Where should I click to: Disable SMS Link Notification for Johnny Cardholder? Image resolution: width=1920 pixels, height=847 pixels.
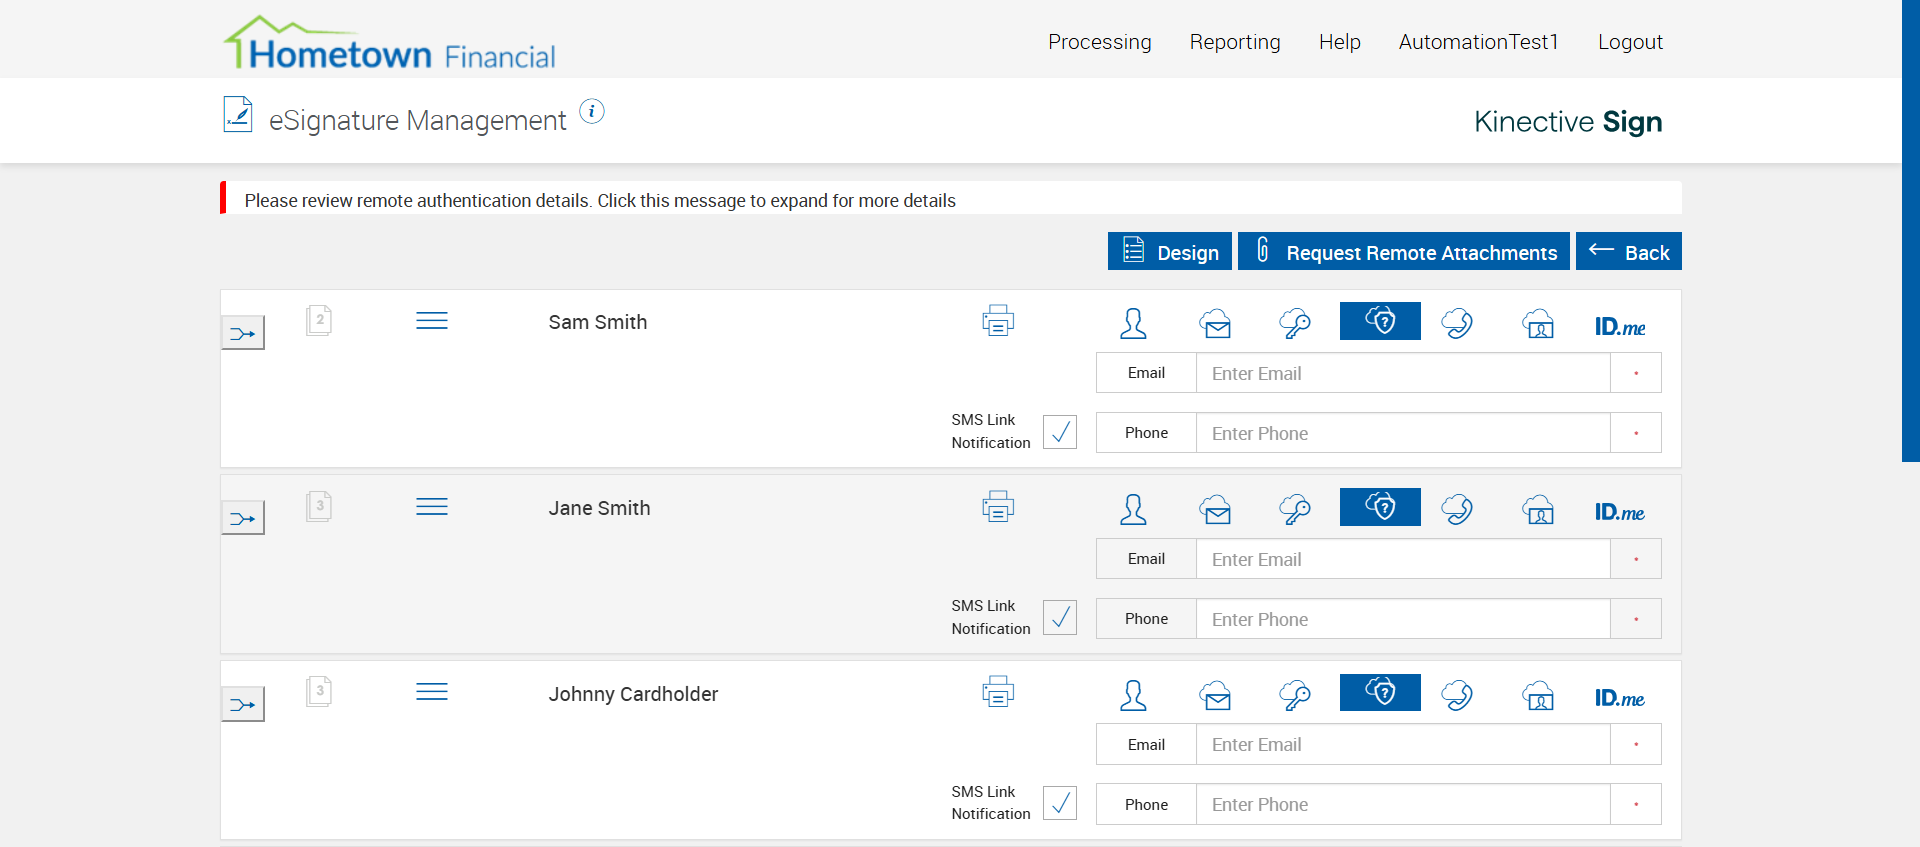pyautogui.click(x=1060, y=803)
